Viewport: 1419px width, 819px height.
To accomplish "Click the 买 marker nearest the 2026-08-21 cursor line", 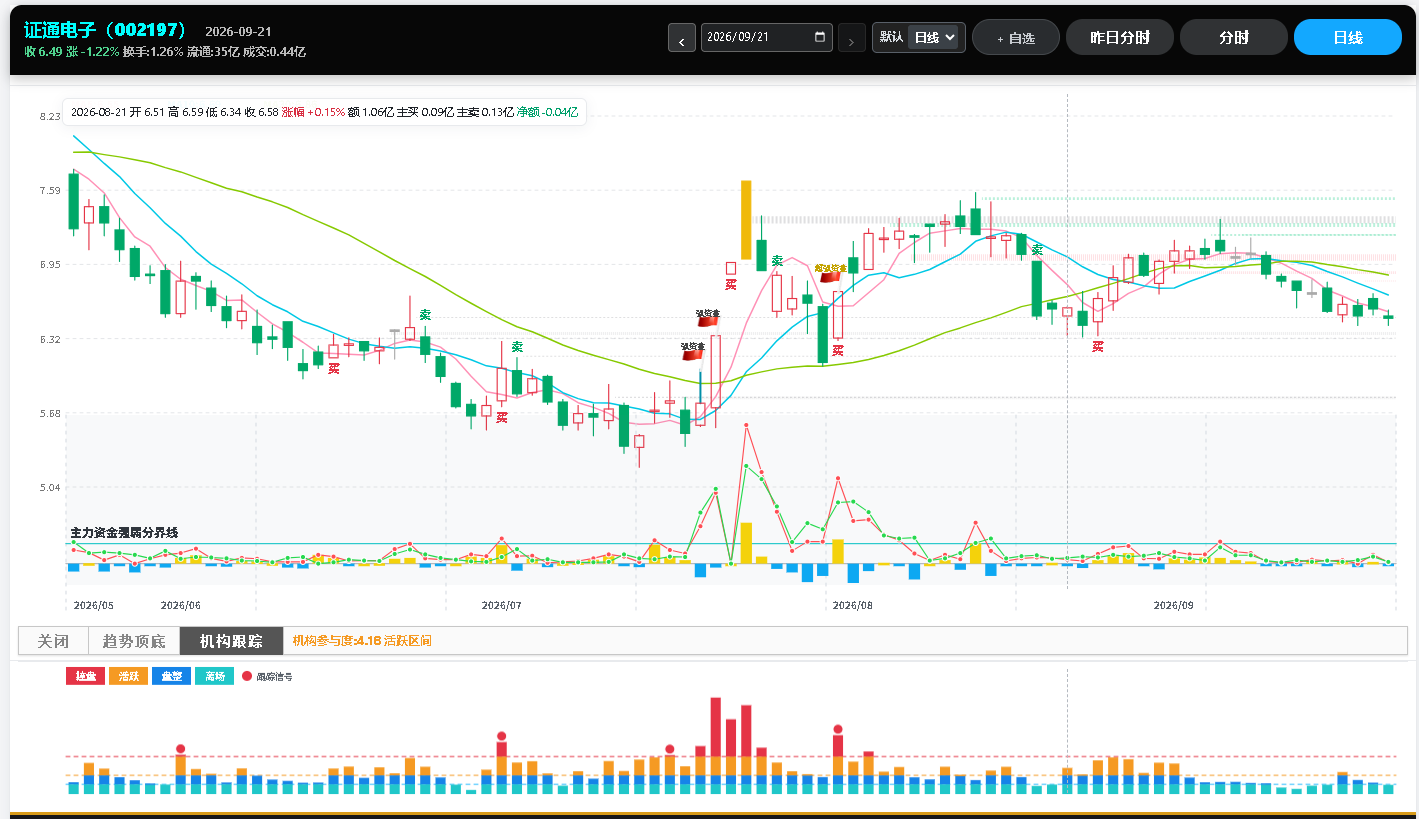I will [1097, 346].
